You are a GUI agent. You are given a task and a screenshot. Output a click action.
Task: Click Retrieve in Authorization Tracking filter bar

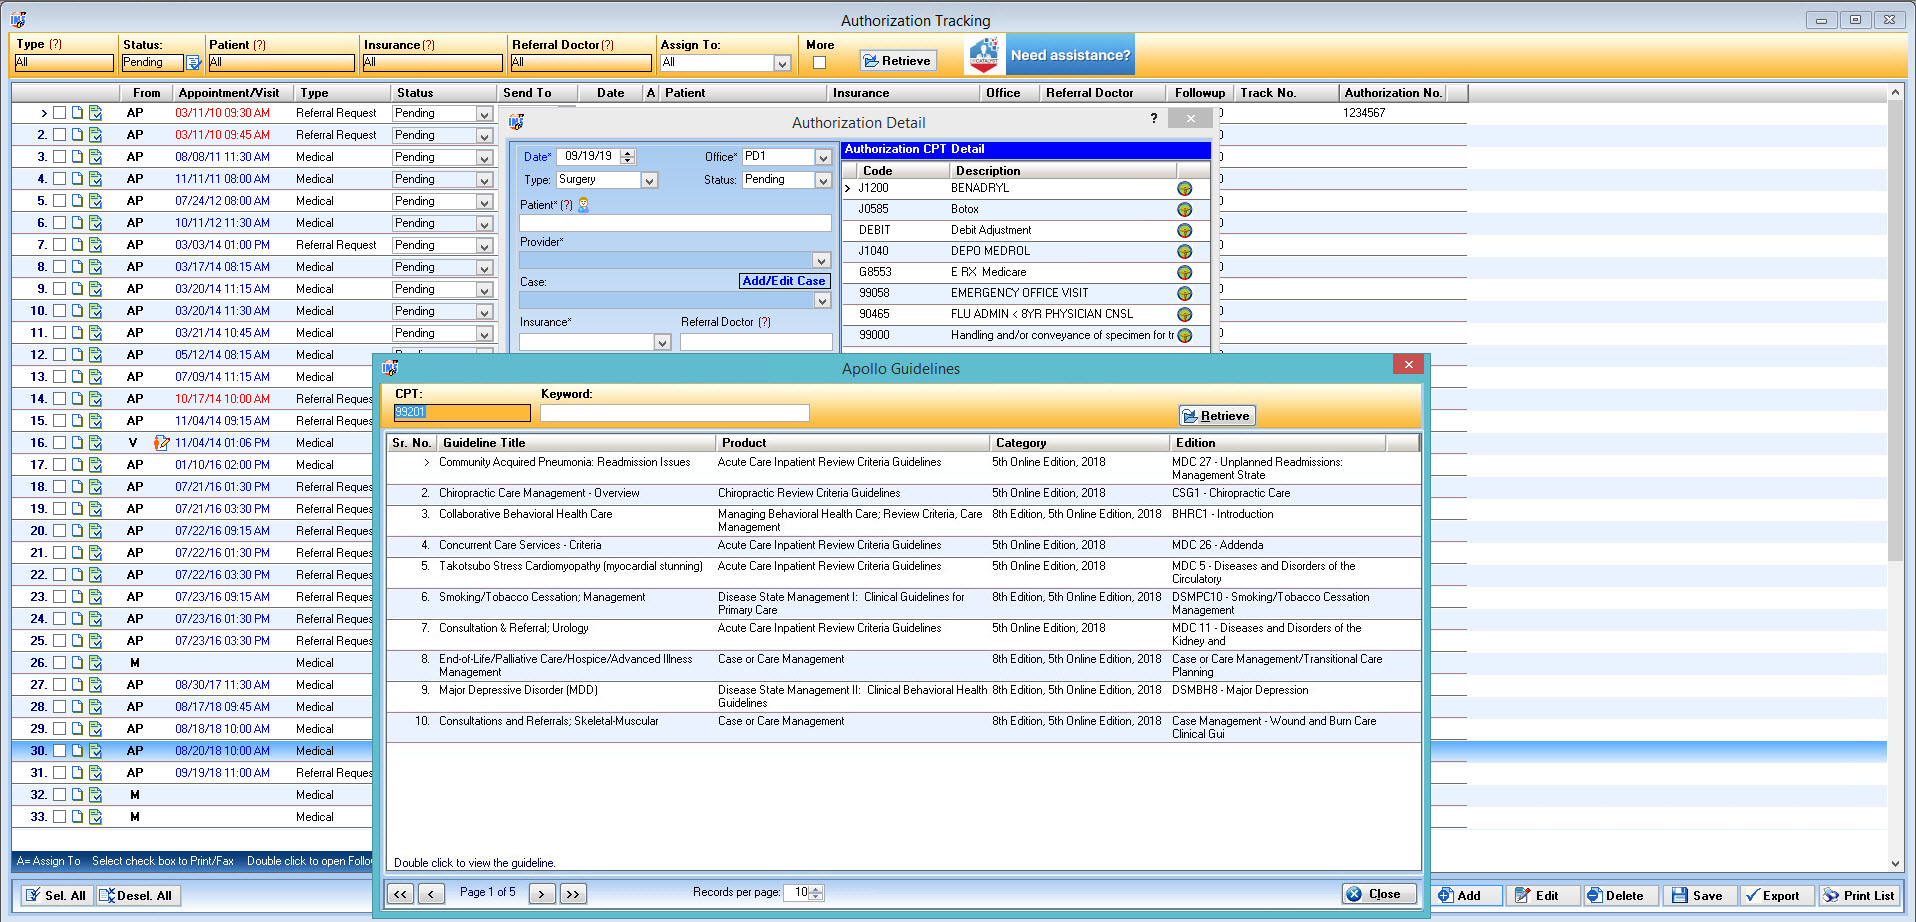click(x=898, y=61)
